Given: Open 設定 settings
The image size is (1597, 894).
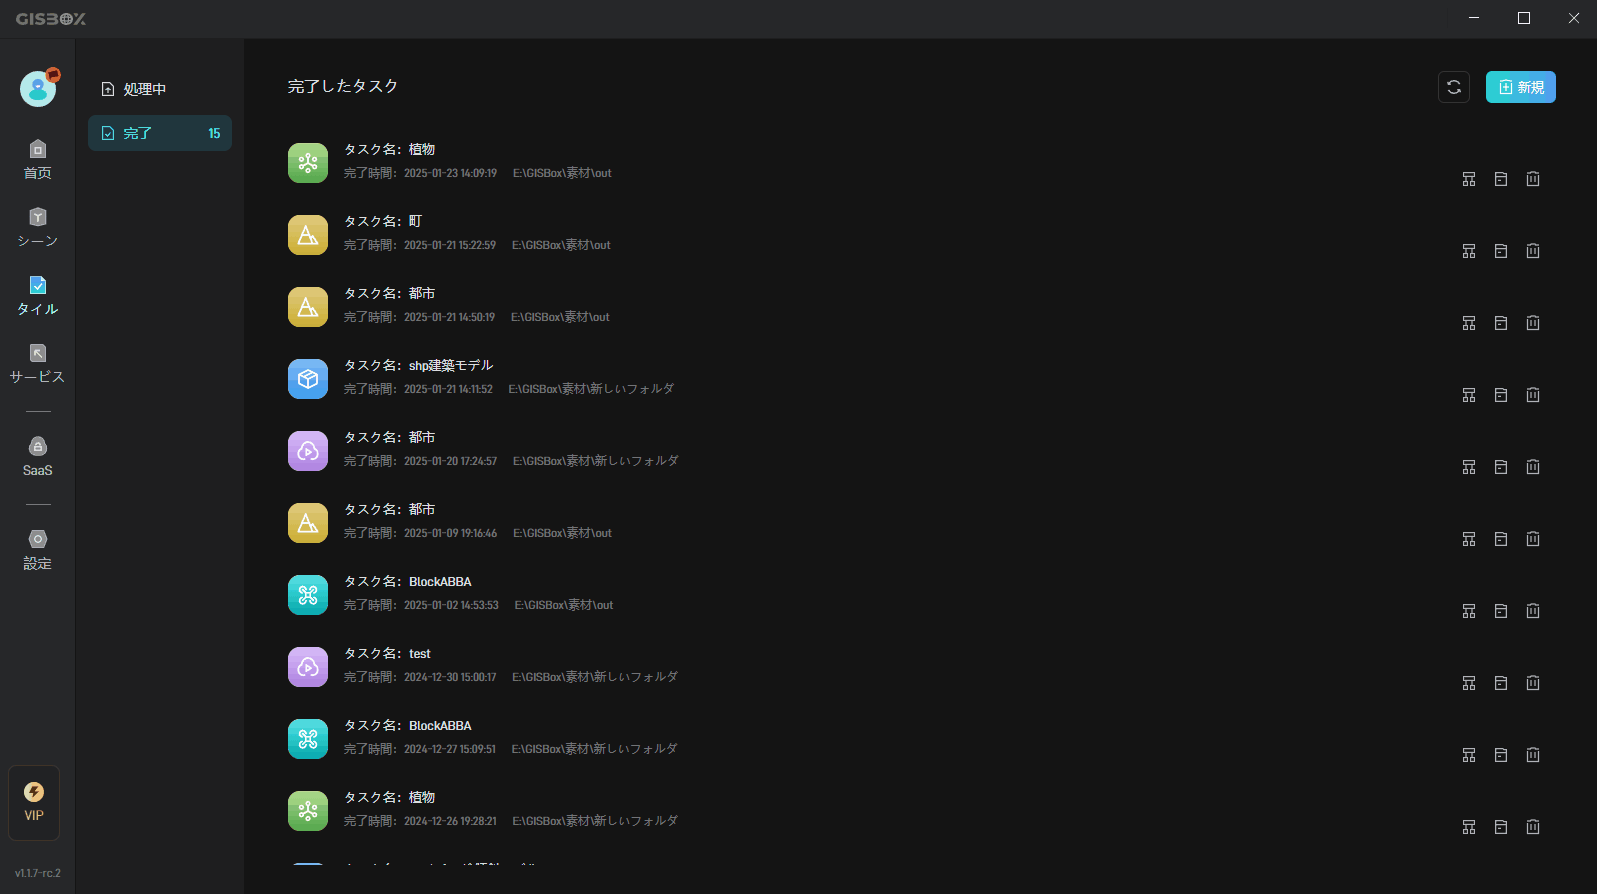Looking at the screenshot, I should tap(37, 550).
